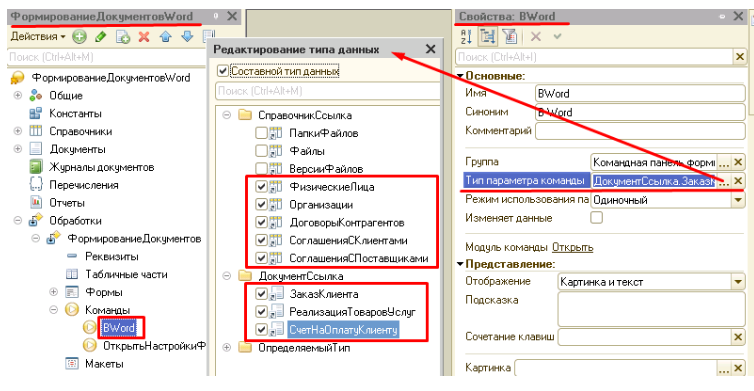754x391 pixels.
Task: Click the data type search field
Action: (328, 91)
